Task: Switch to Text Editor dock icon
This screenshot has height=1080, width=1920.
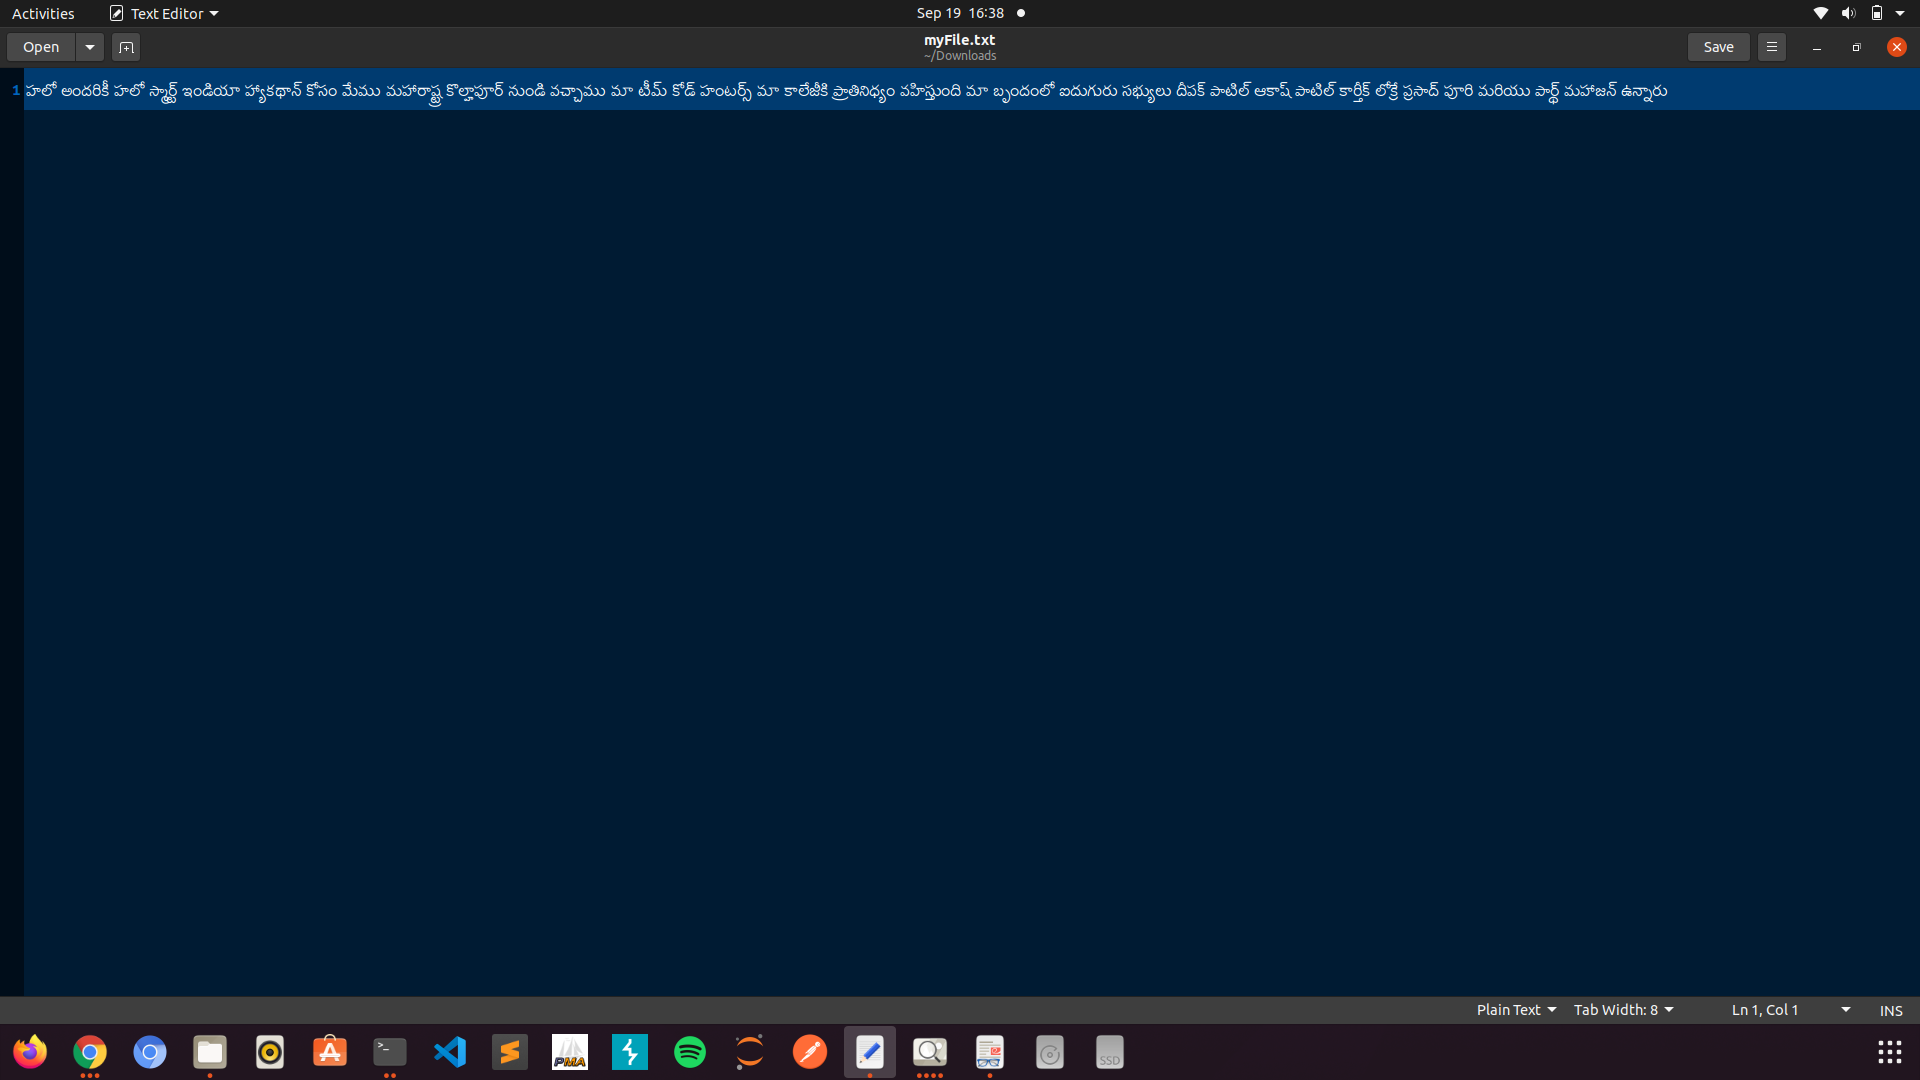Action: pos(870,1052)
